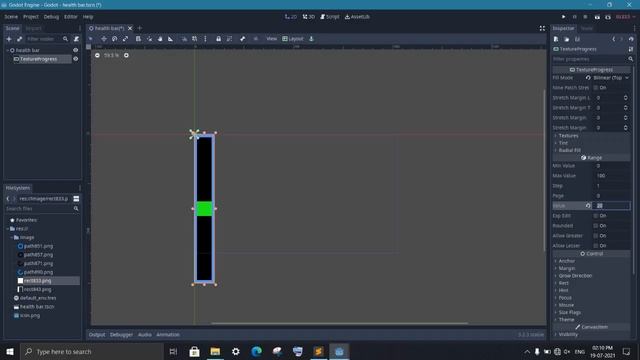Select rect833.png in FileSystem
640x360 pixels.
(37, 281)
